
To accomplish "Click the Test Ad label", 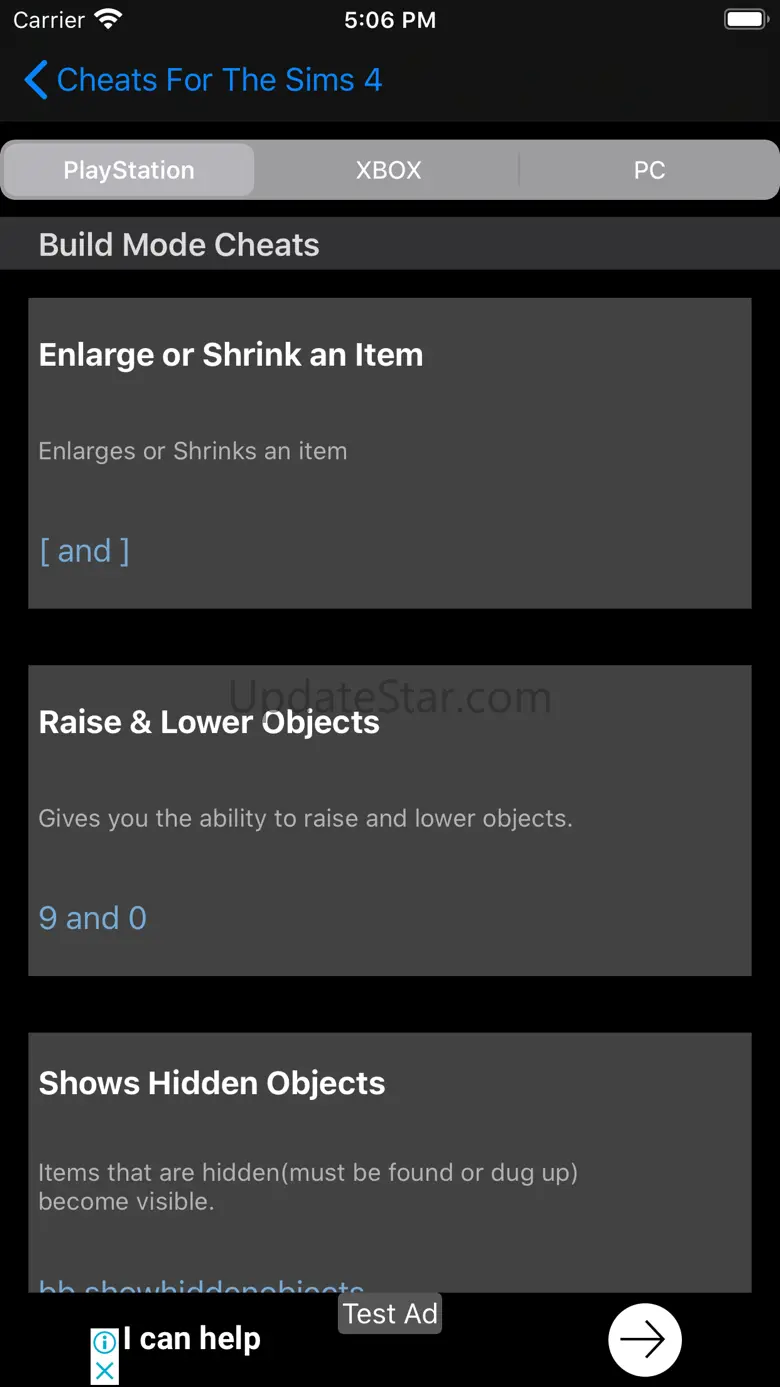I will pyautogui.click(x=390, y=1314).
